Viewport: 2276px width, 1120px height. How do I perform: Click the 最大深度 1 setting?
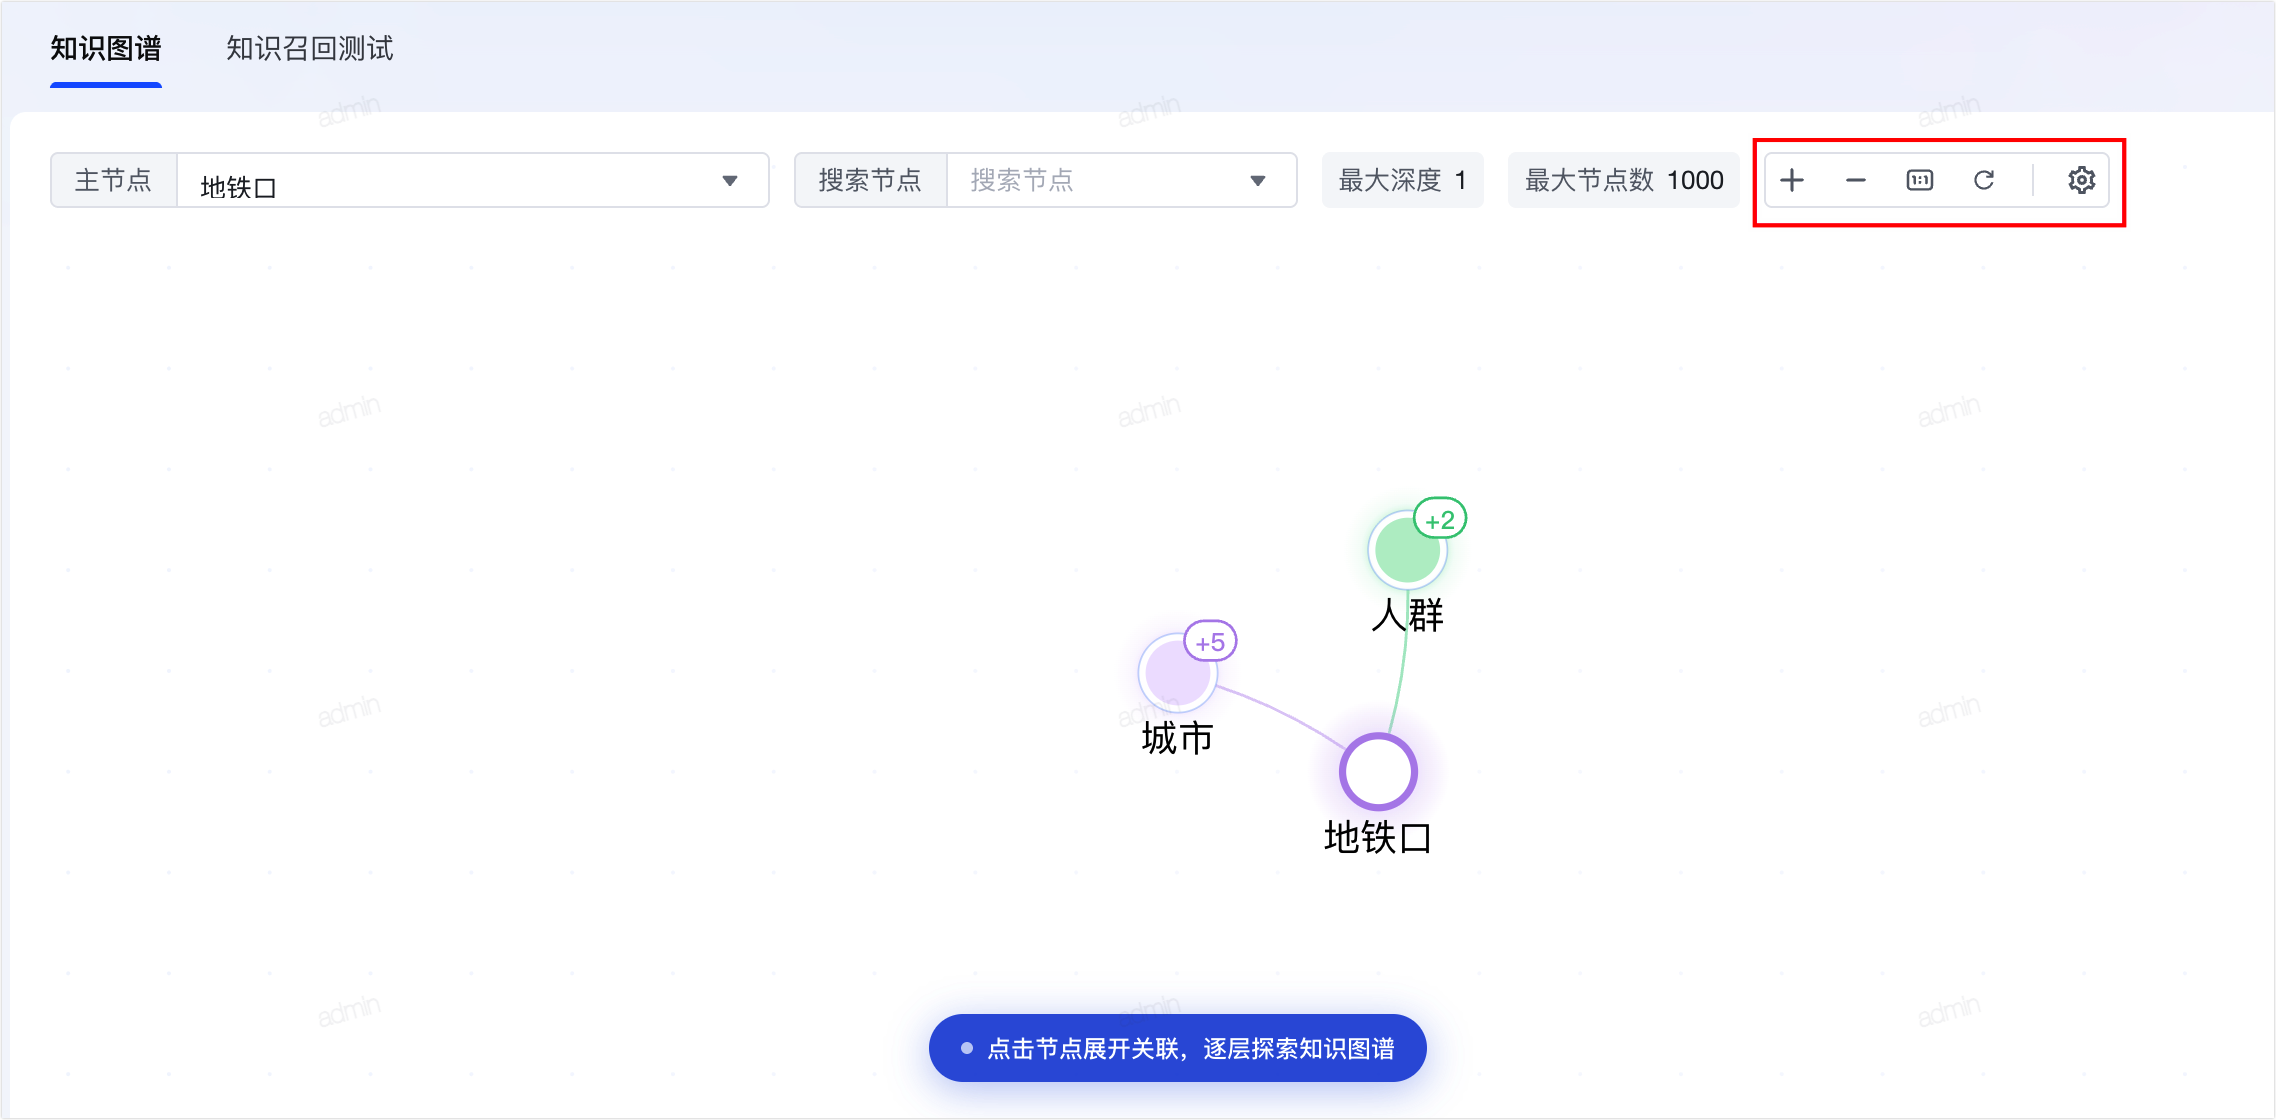click(1402, 180)
